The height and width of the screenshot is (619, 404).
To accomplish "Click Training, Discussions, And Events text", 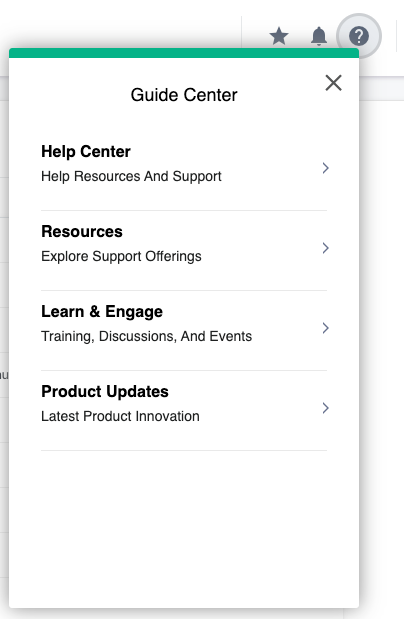I will [x=147, y=336].
